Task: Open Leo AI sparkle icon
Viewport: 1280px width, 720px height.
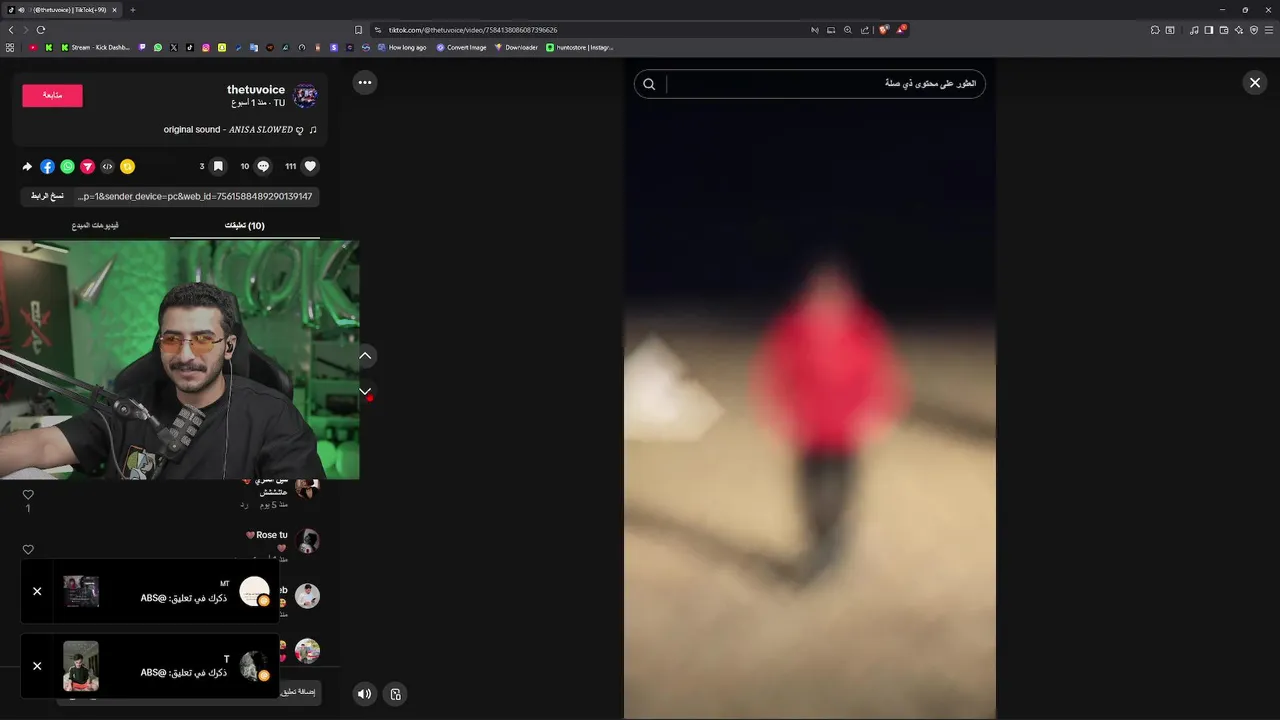Action: click(1239, 30)
